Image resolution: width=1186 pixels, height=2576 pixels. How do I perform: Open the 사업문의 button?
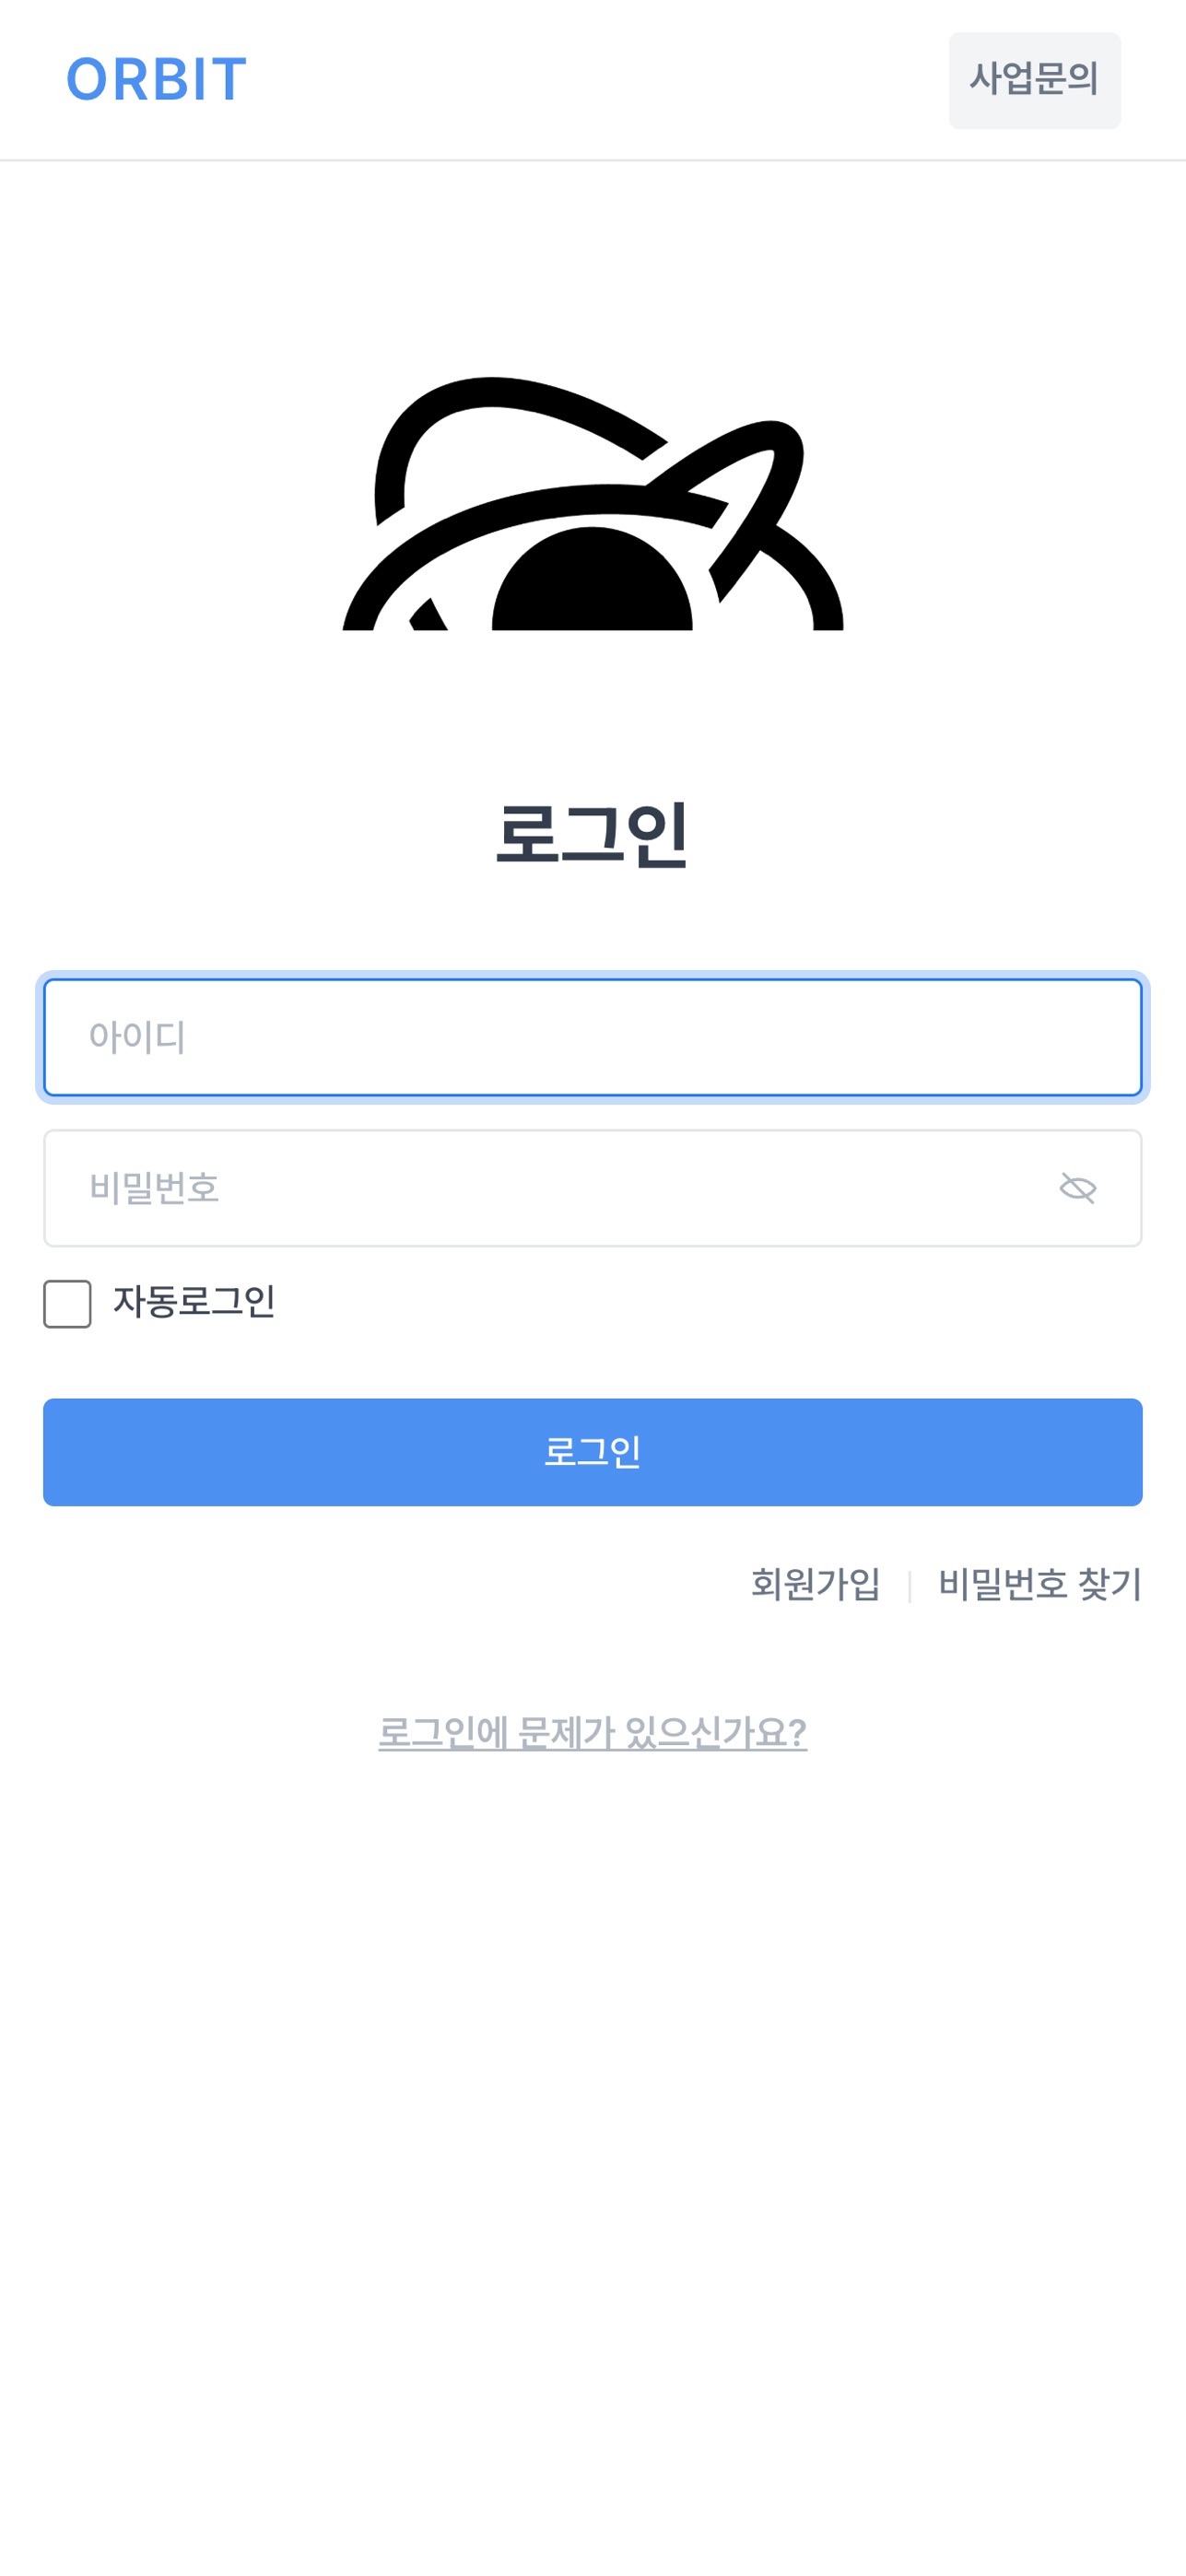pos(1034,80)
